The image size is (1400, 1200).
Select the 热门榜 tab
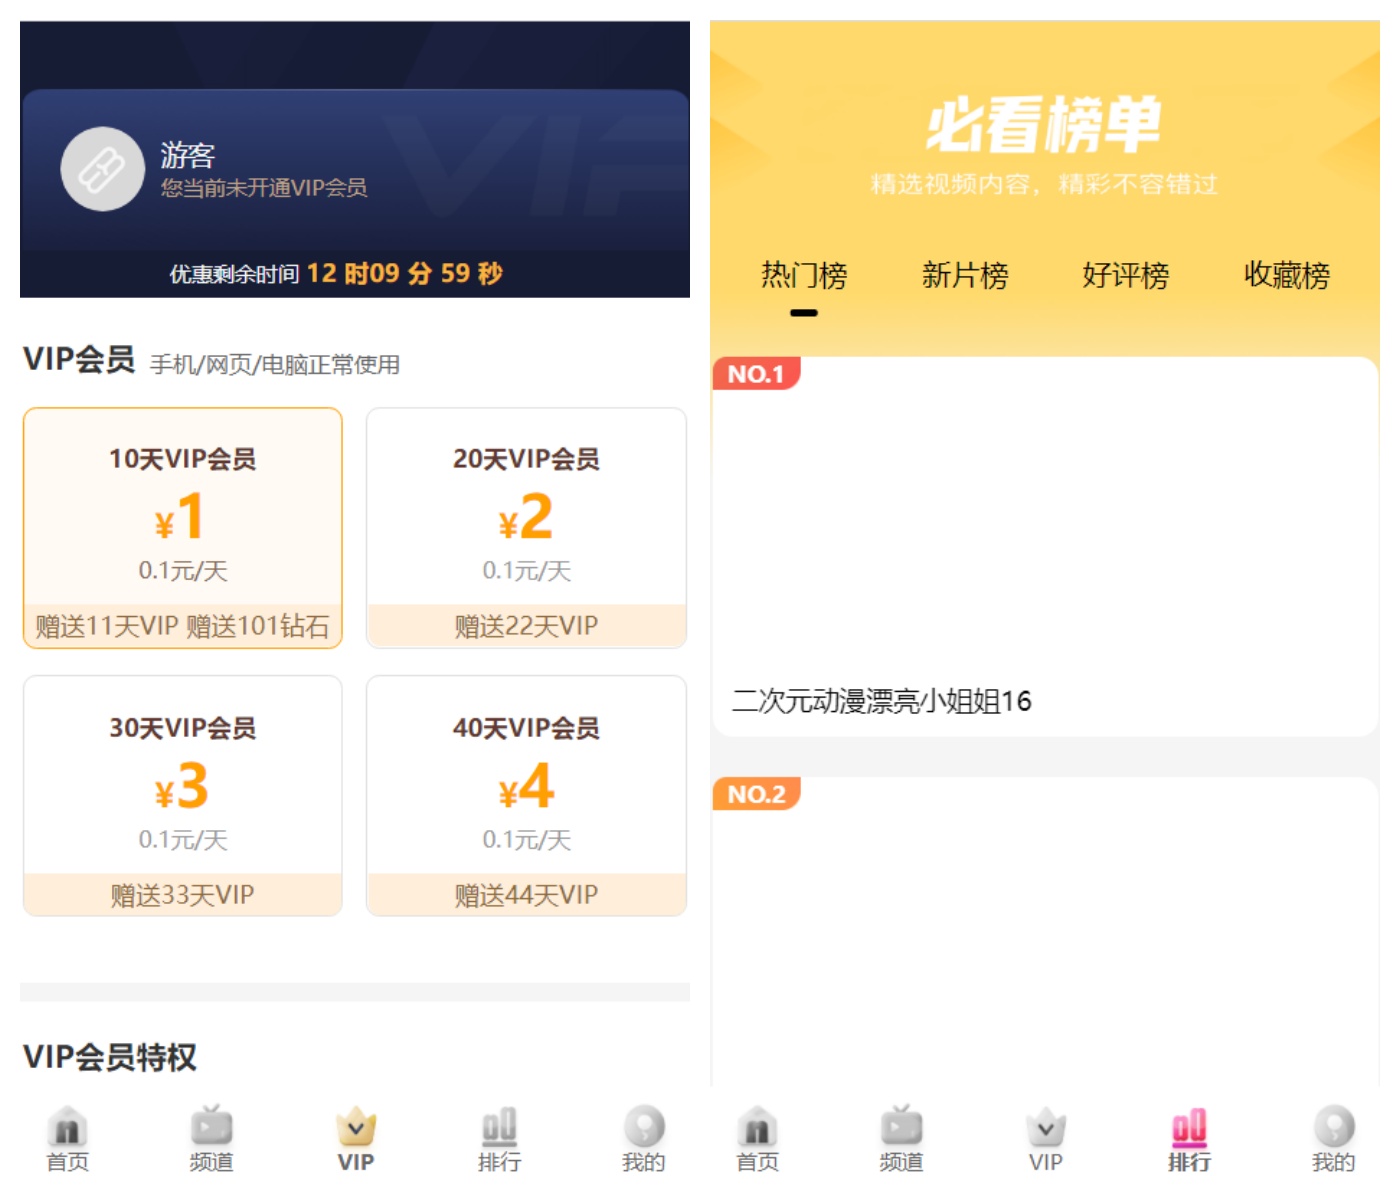(x=804, y=275)
